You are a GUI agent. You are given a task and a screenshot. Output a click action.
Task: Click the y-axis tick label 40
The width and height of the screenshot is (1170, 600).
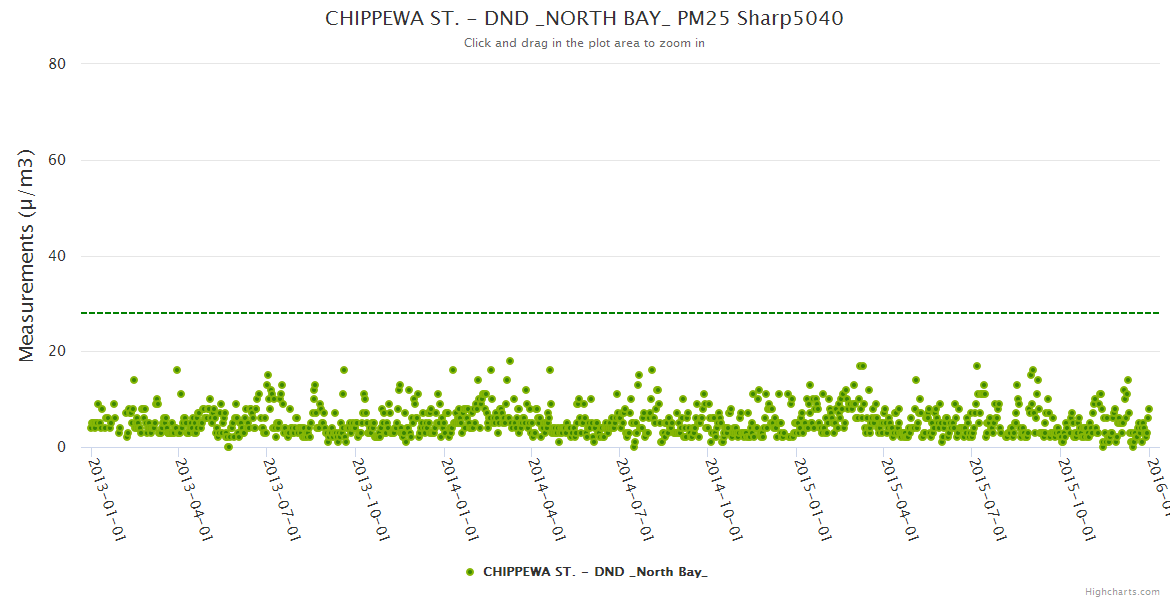(x=57, y=256)
